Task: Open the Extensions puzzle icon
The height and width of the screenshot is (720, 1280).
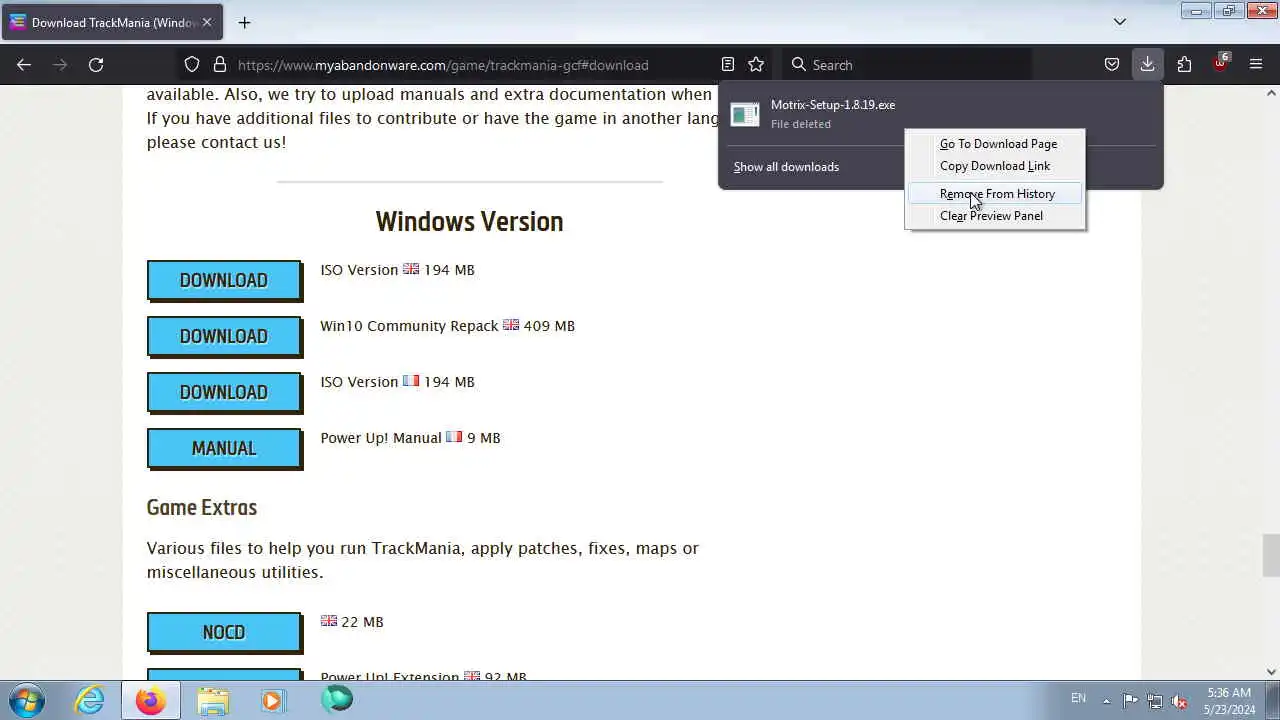Action: coord(1184,64)
